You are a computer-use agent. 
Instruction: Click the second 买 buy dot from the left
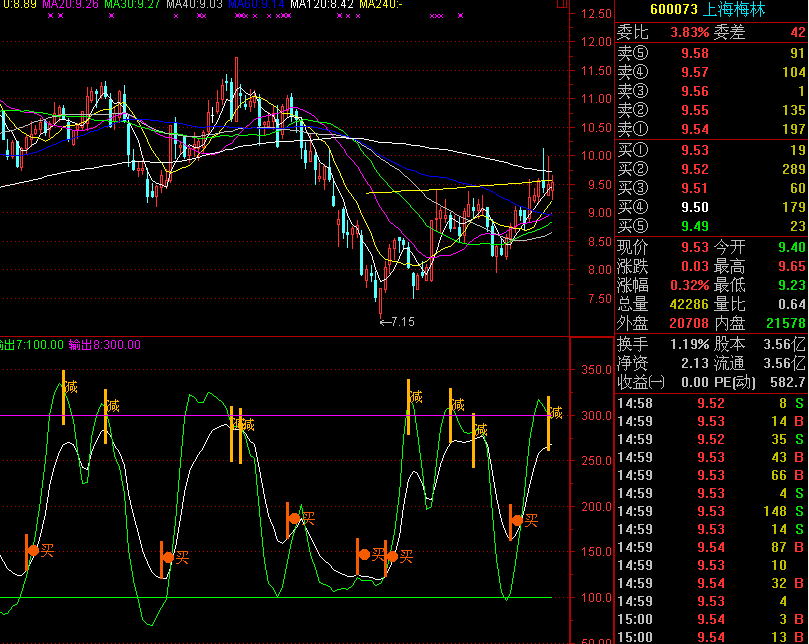point(168,558)
